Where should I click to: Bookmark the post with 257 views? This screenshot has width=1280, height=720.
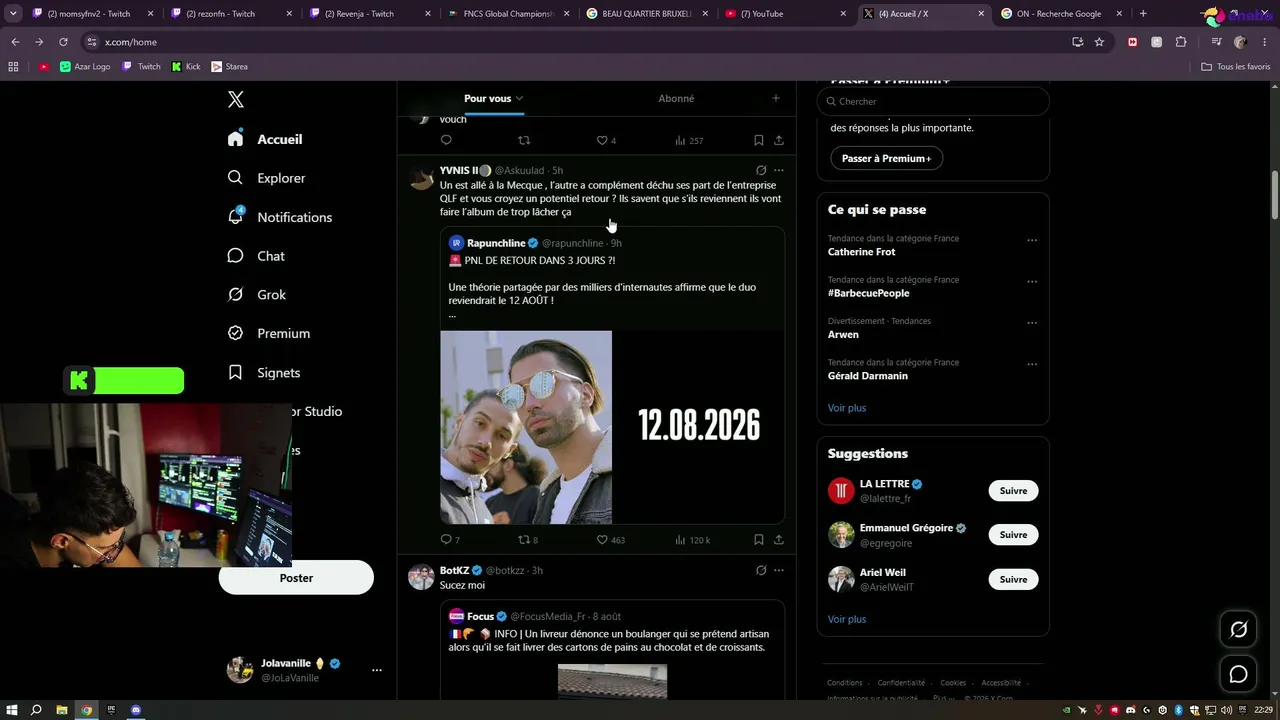[x=759, y=140]
